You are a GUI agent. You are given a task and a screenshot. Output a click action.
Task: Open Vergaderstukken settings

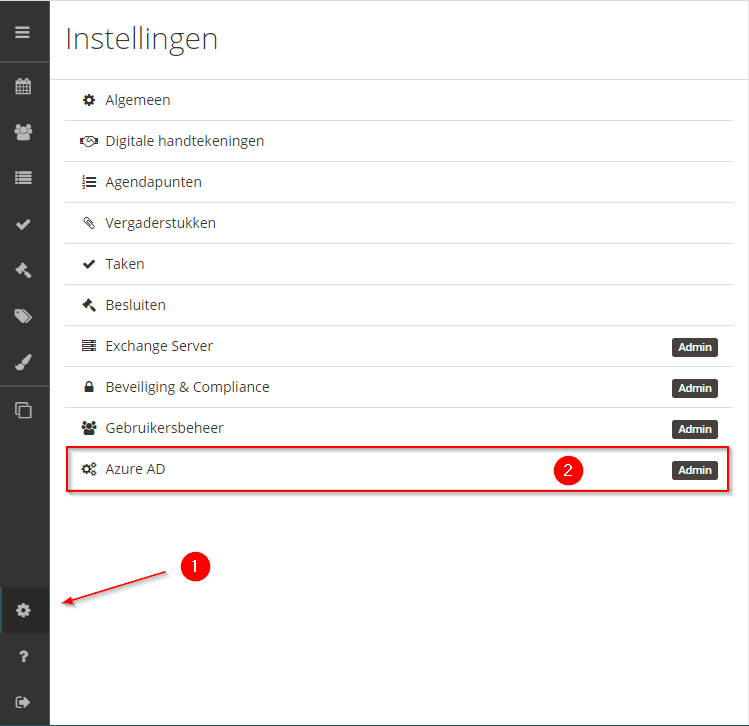[x=399, y=224]
